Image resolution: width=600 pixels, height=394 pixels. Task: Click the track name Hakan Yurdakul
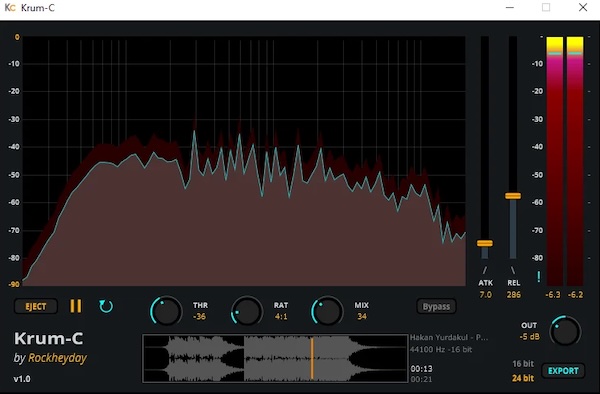coord(449,337)
